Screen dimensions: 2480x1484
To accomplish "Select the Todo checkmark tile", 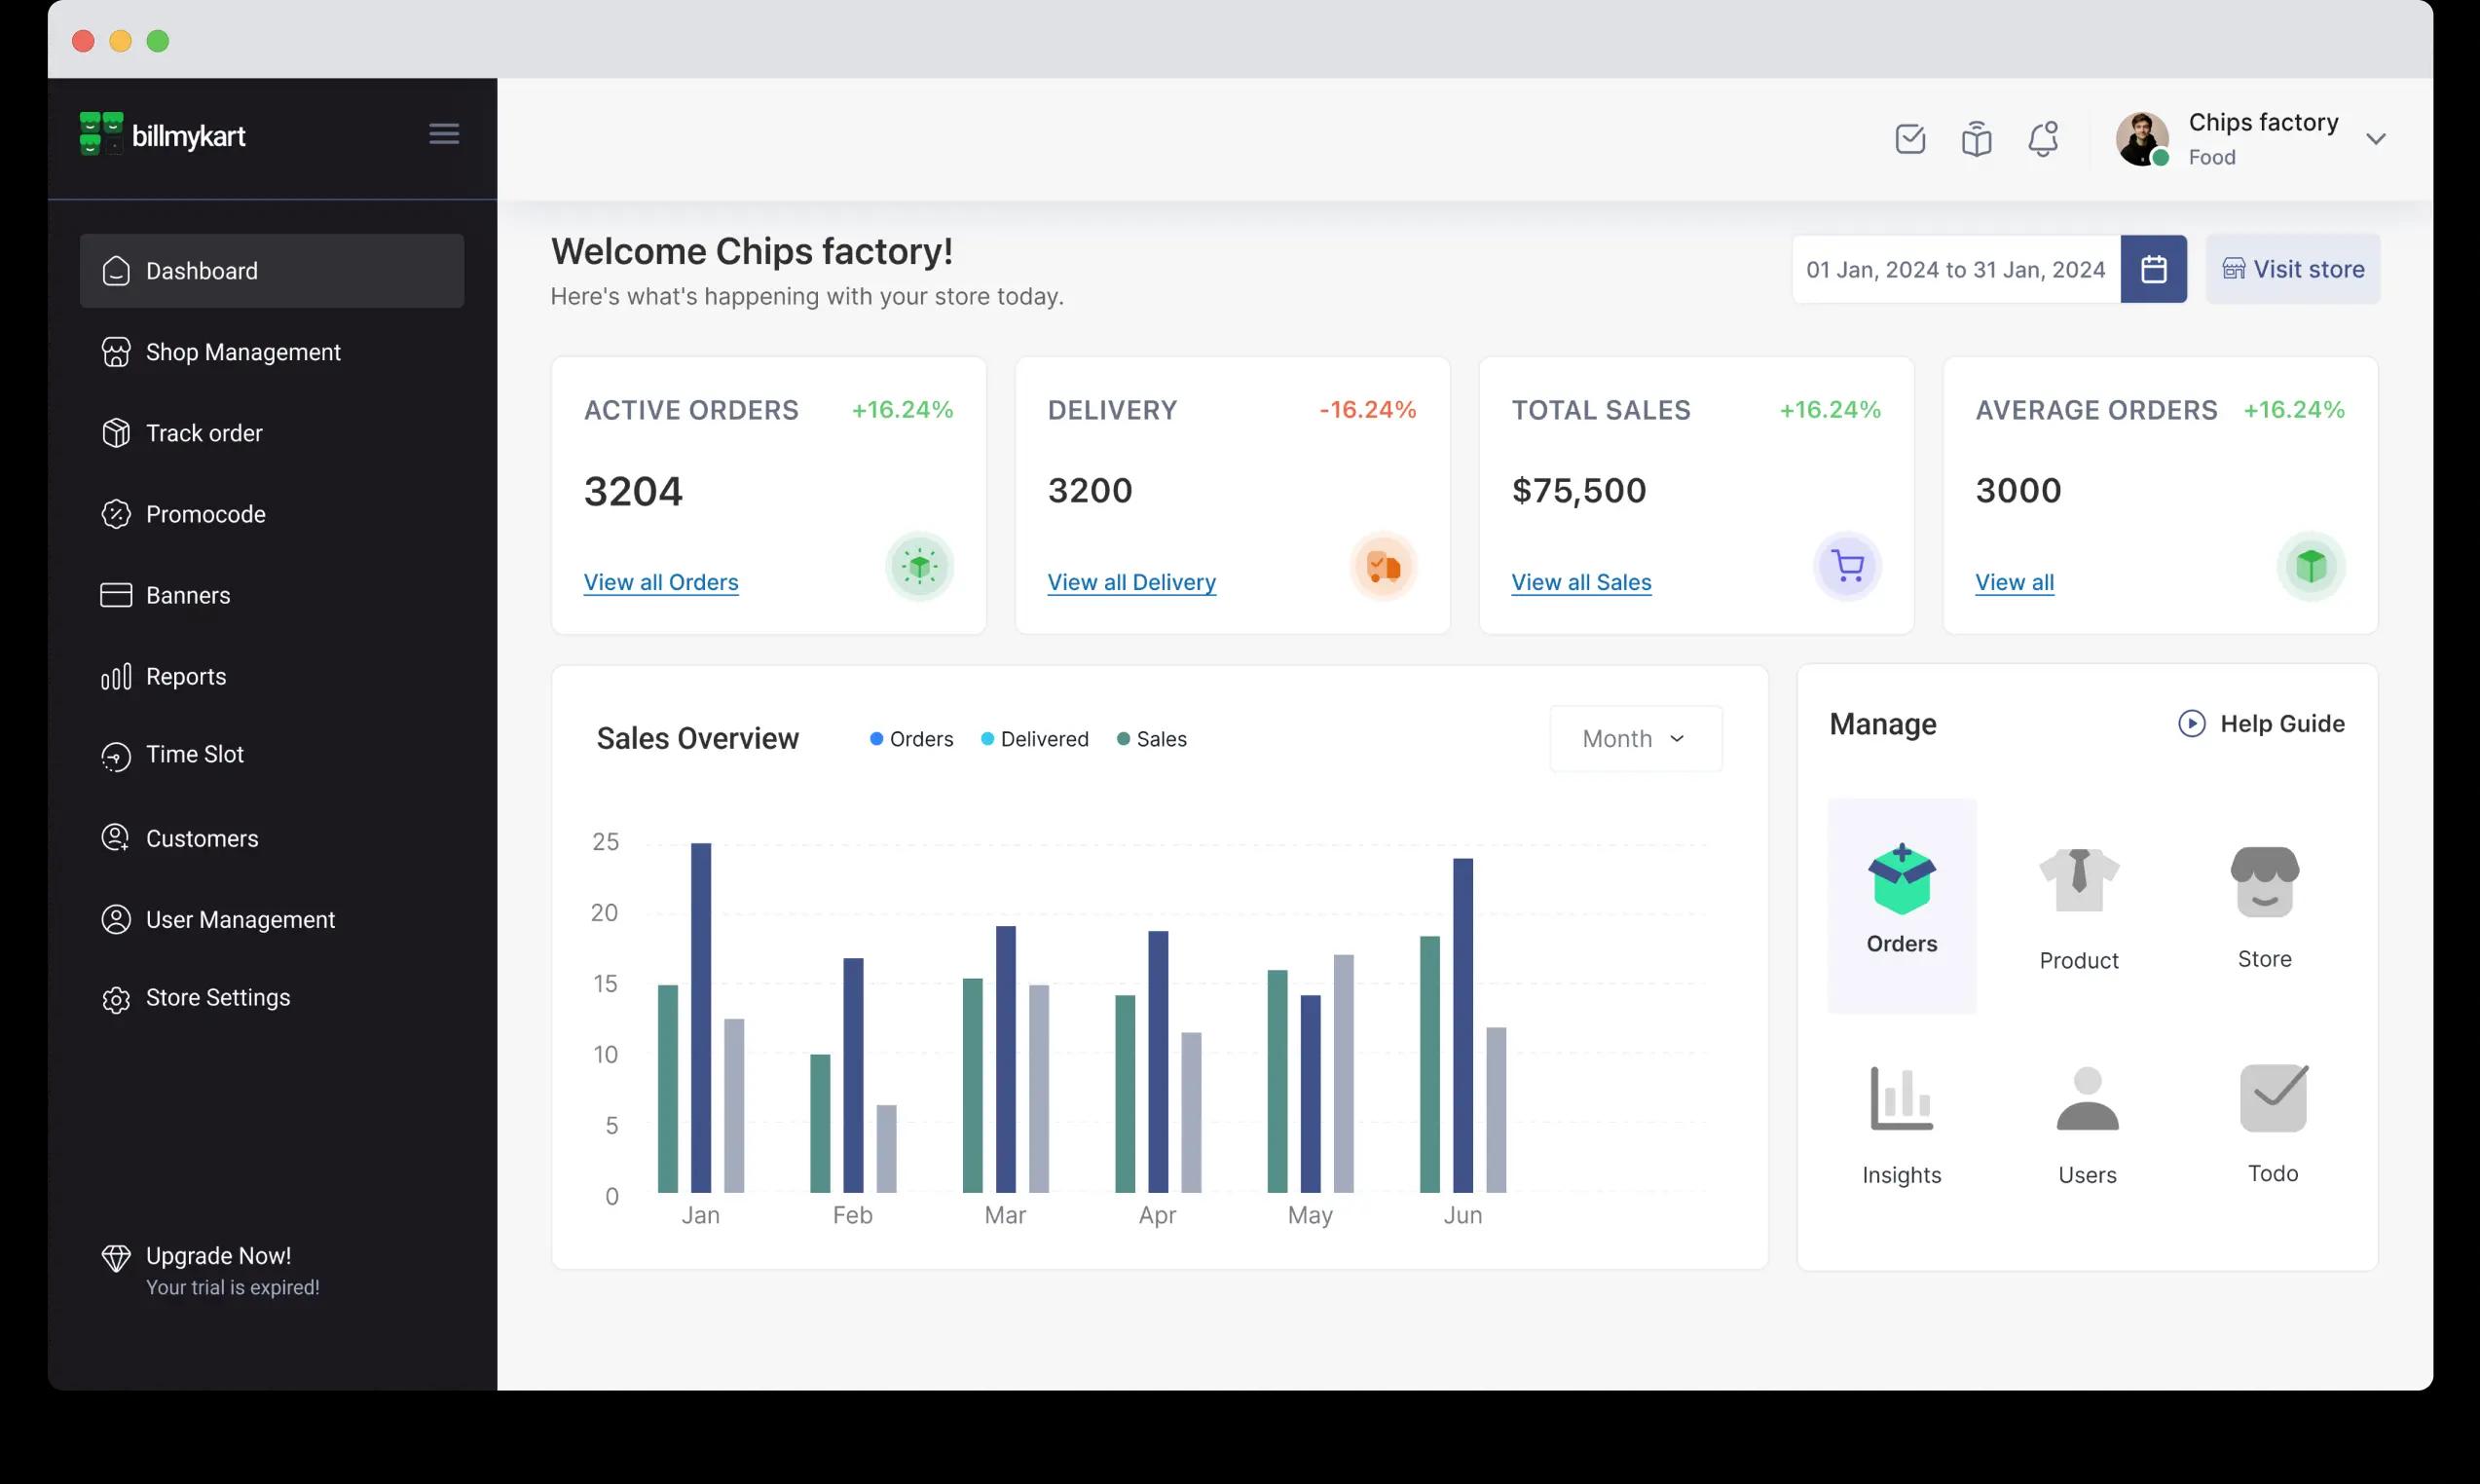I will point(2272,1122).
